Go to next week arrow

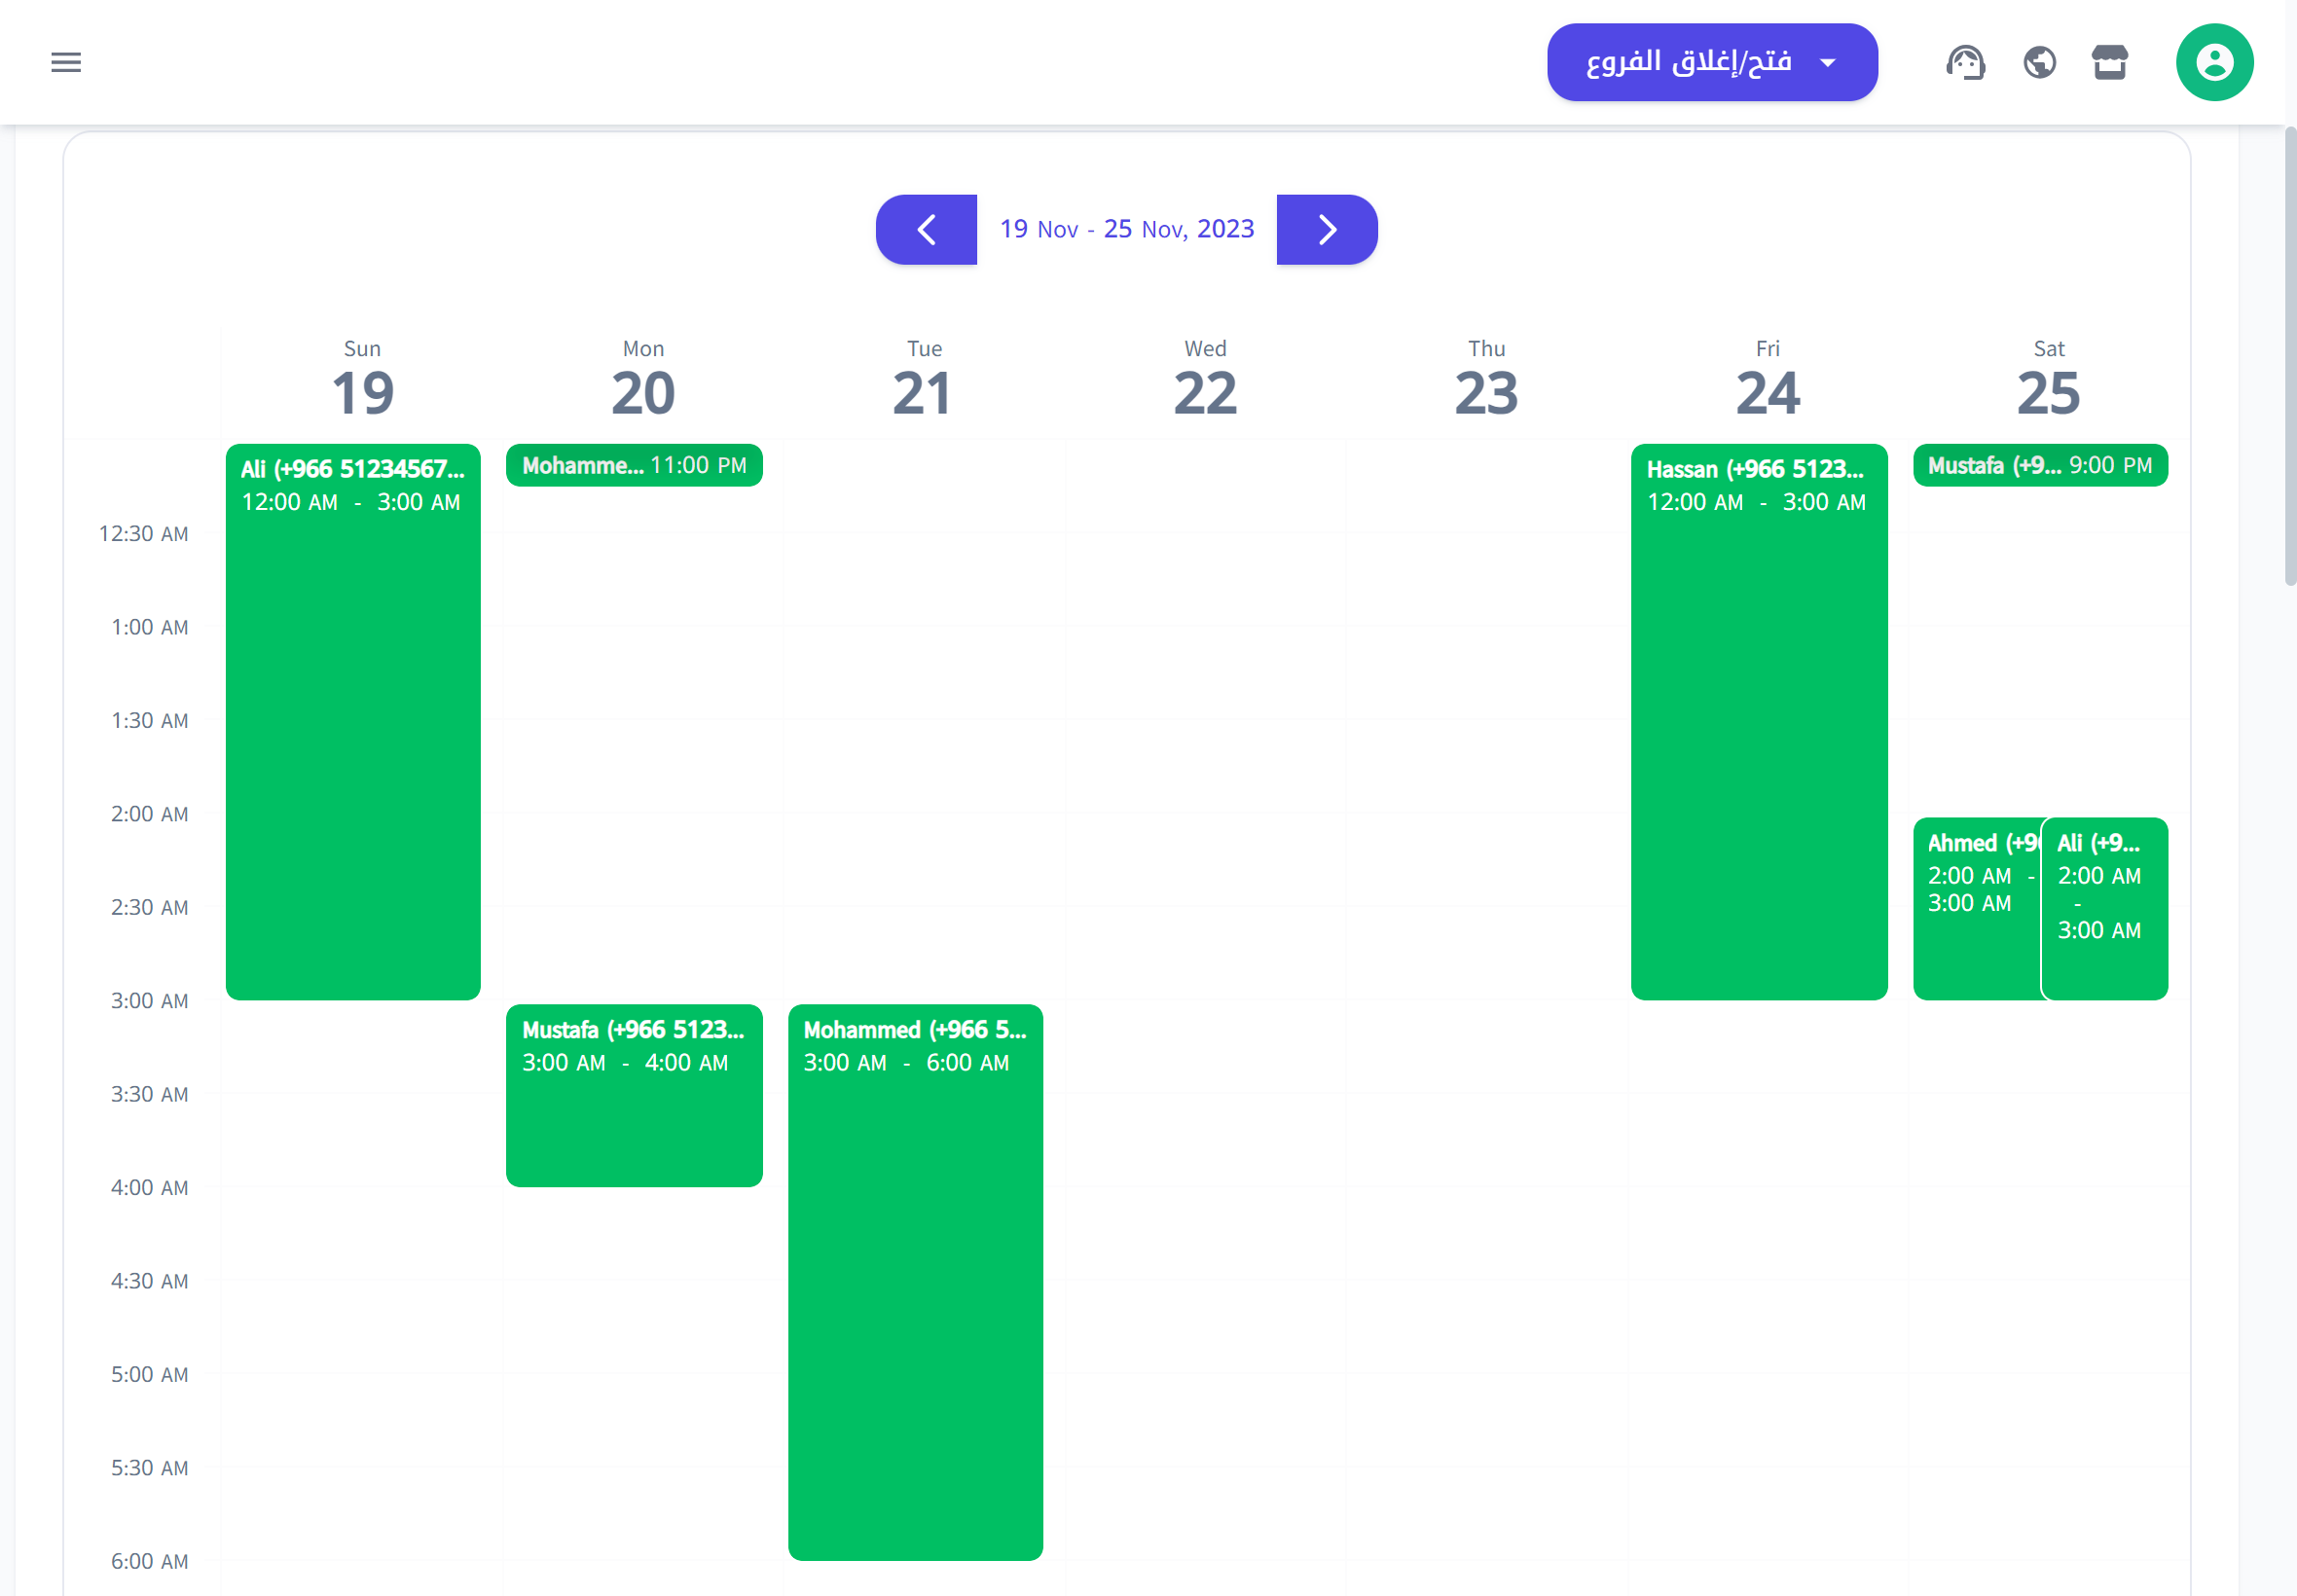tap(1327, 229)
